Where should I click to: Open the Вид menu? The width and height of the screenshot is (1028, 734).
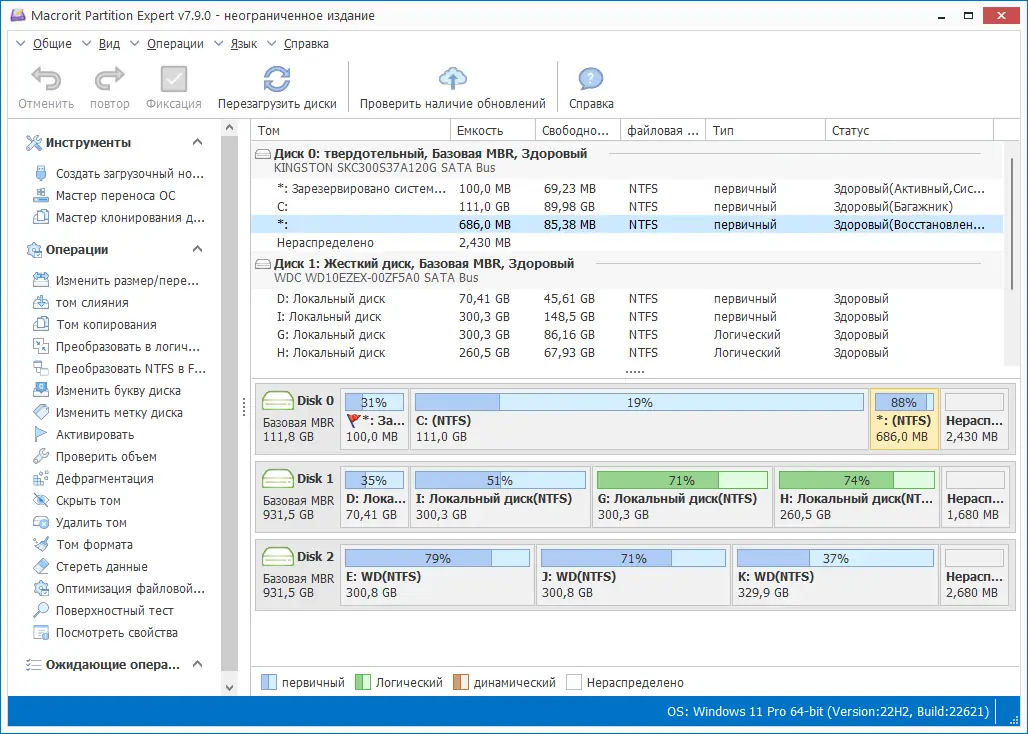(x=109, y=43)
